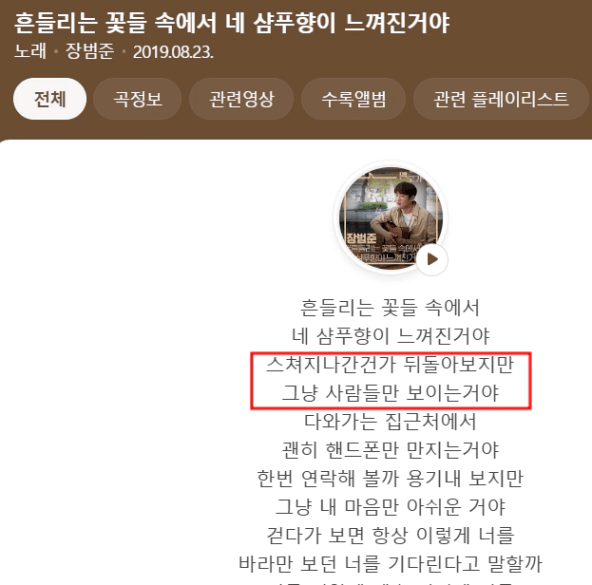Click the 노래 category label
This screenshot has width=592, height=585.
point(30,51)
